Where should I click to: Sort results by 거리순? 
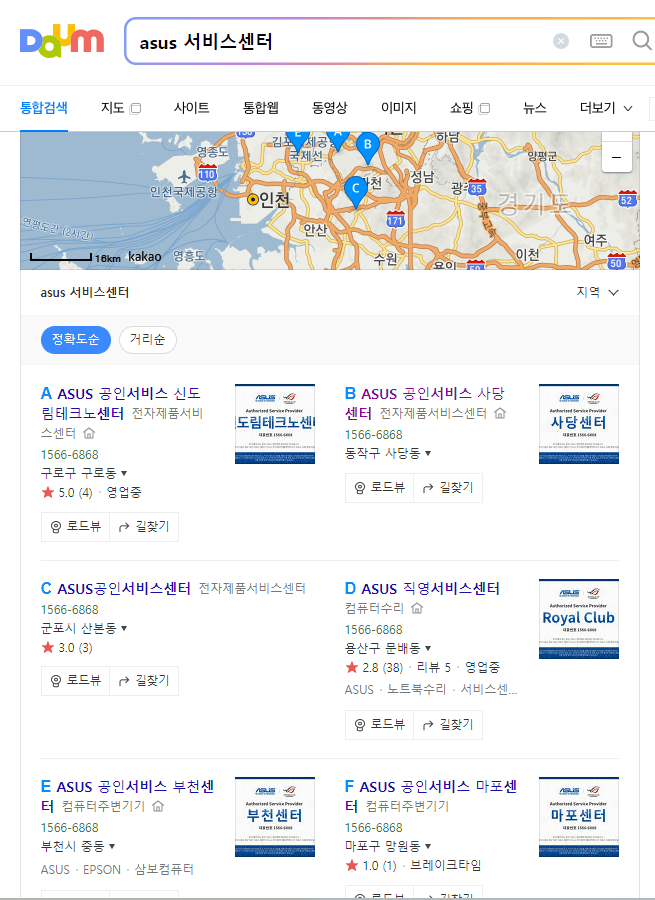pyautogui.click(x=148, y=340)
